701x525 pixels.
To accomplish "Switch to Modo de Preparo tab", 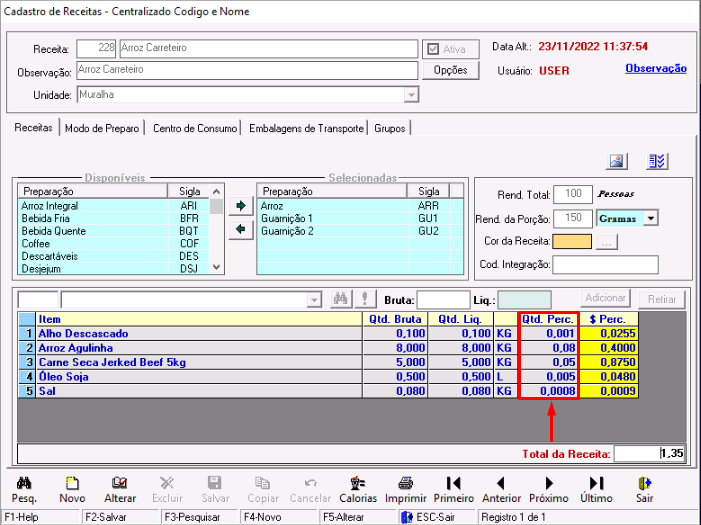I will pyautogui.click(x=103, y=128).
